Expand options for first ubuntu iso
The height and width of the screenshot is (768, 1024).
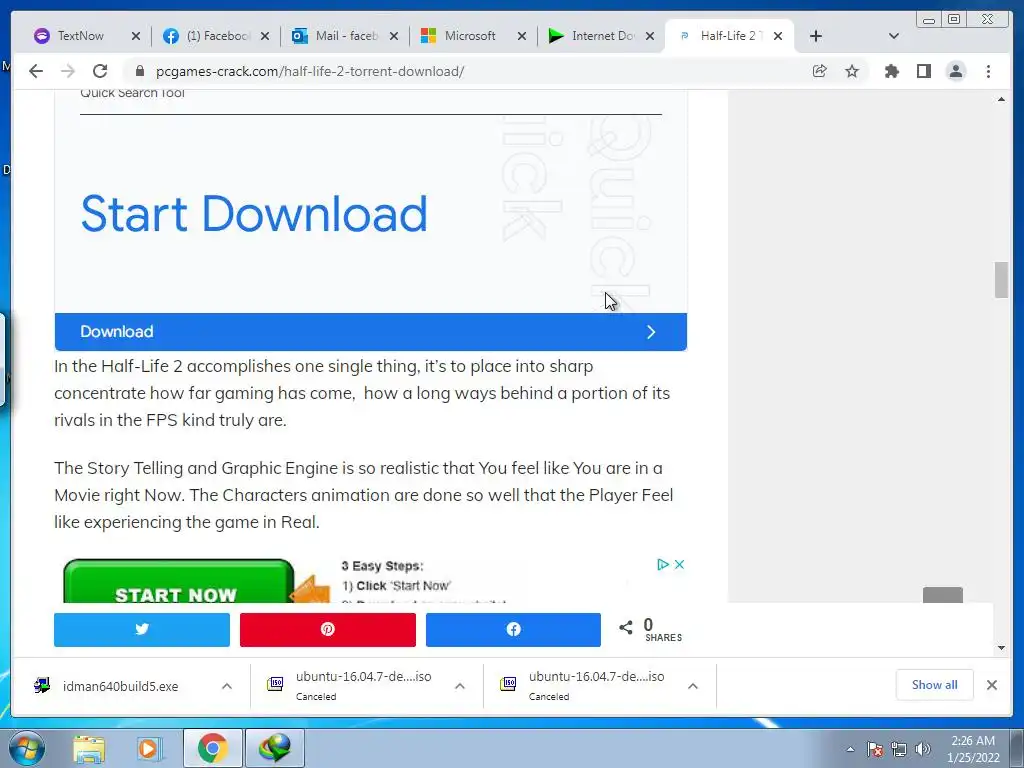460,686
